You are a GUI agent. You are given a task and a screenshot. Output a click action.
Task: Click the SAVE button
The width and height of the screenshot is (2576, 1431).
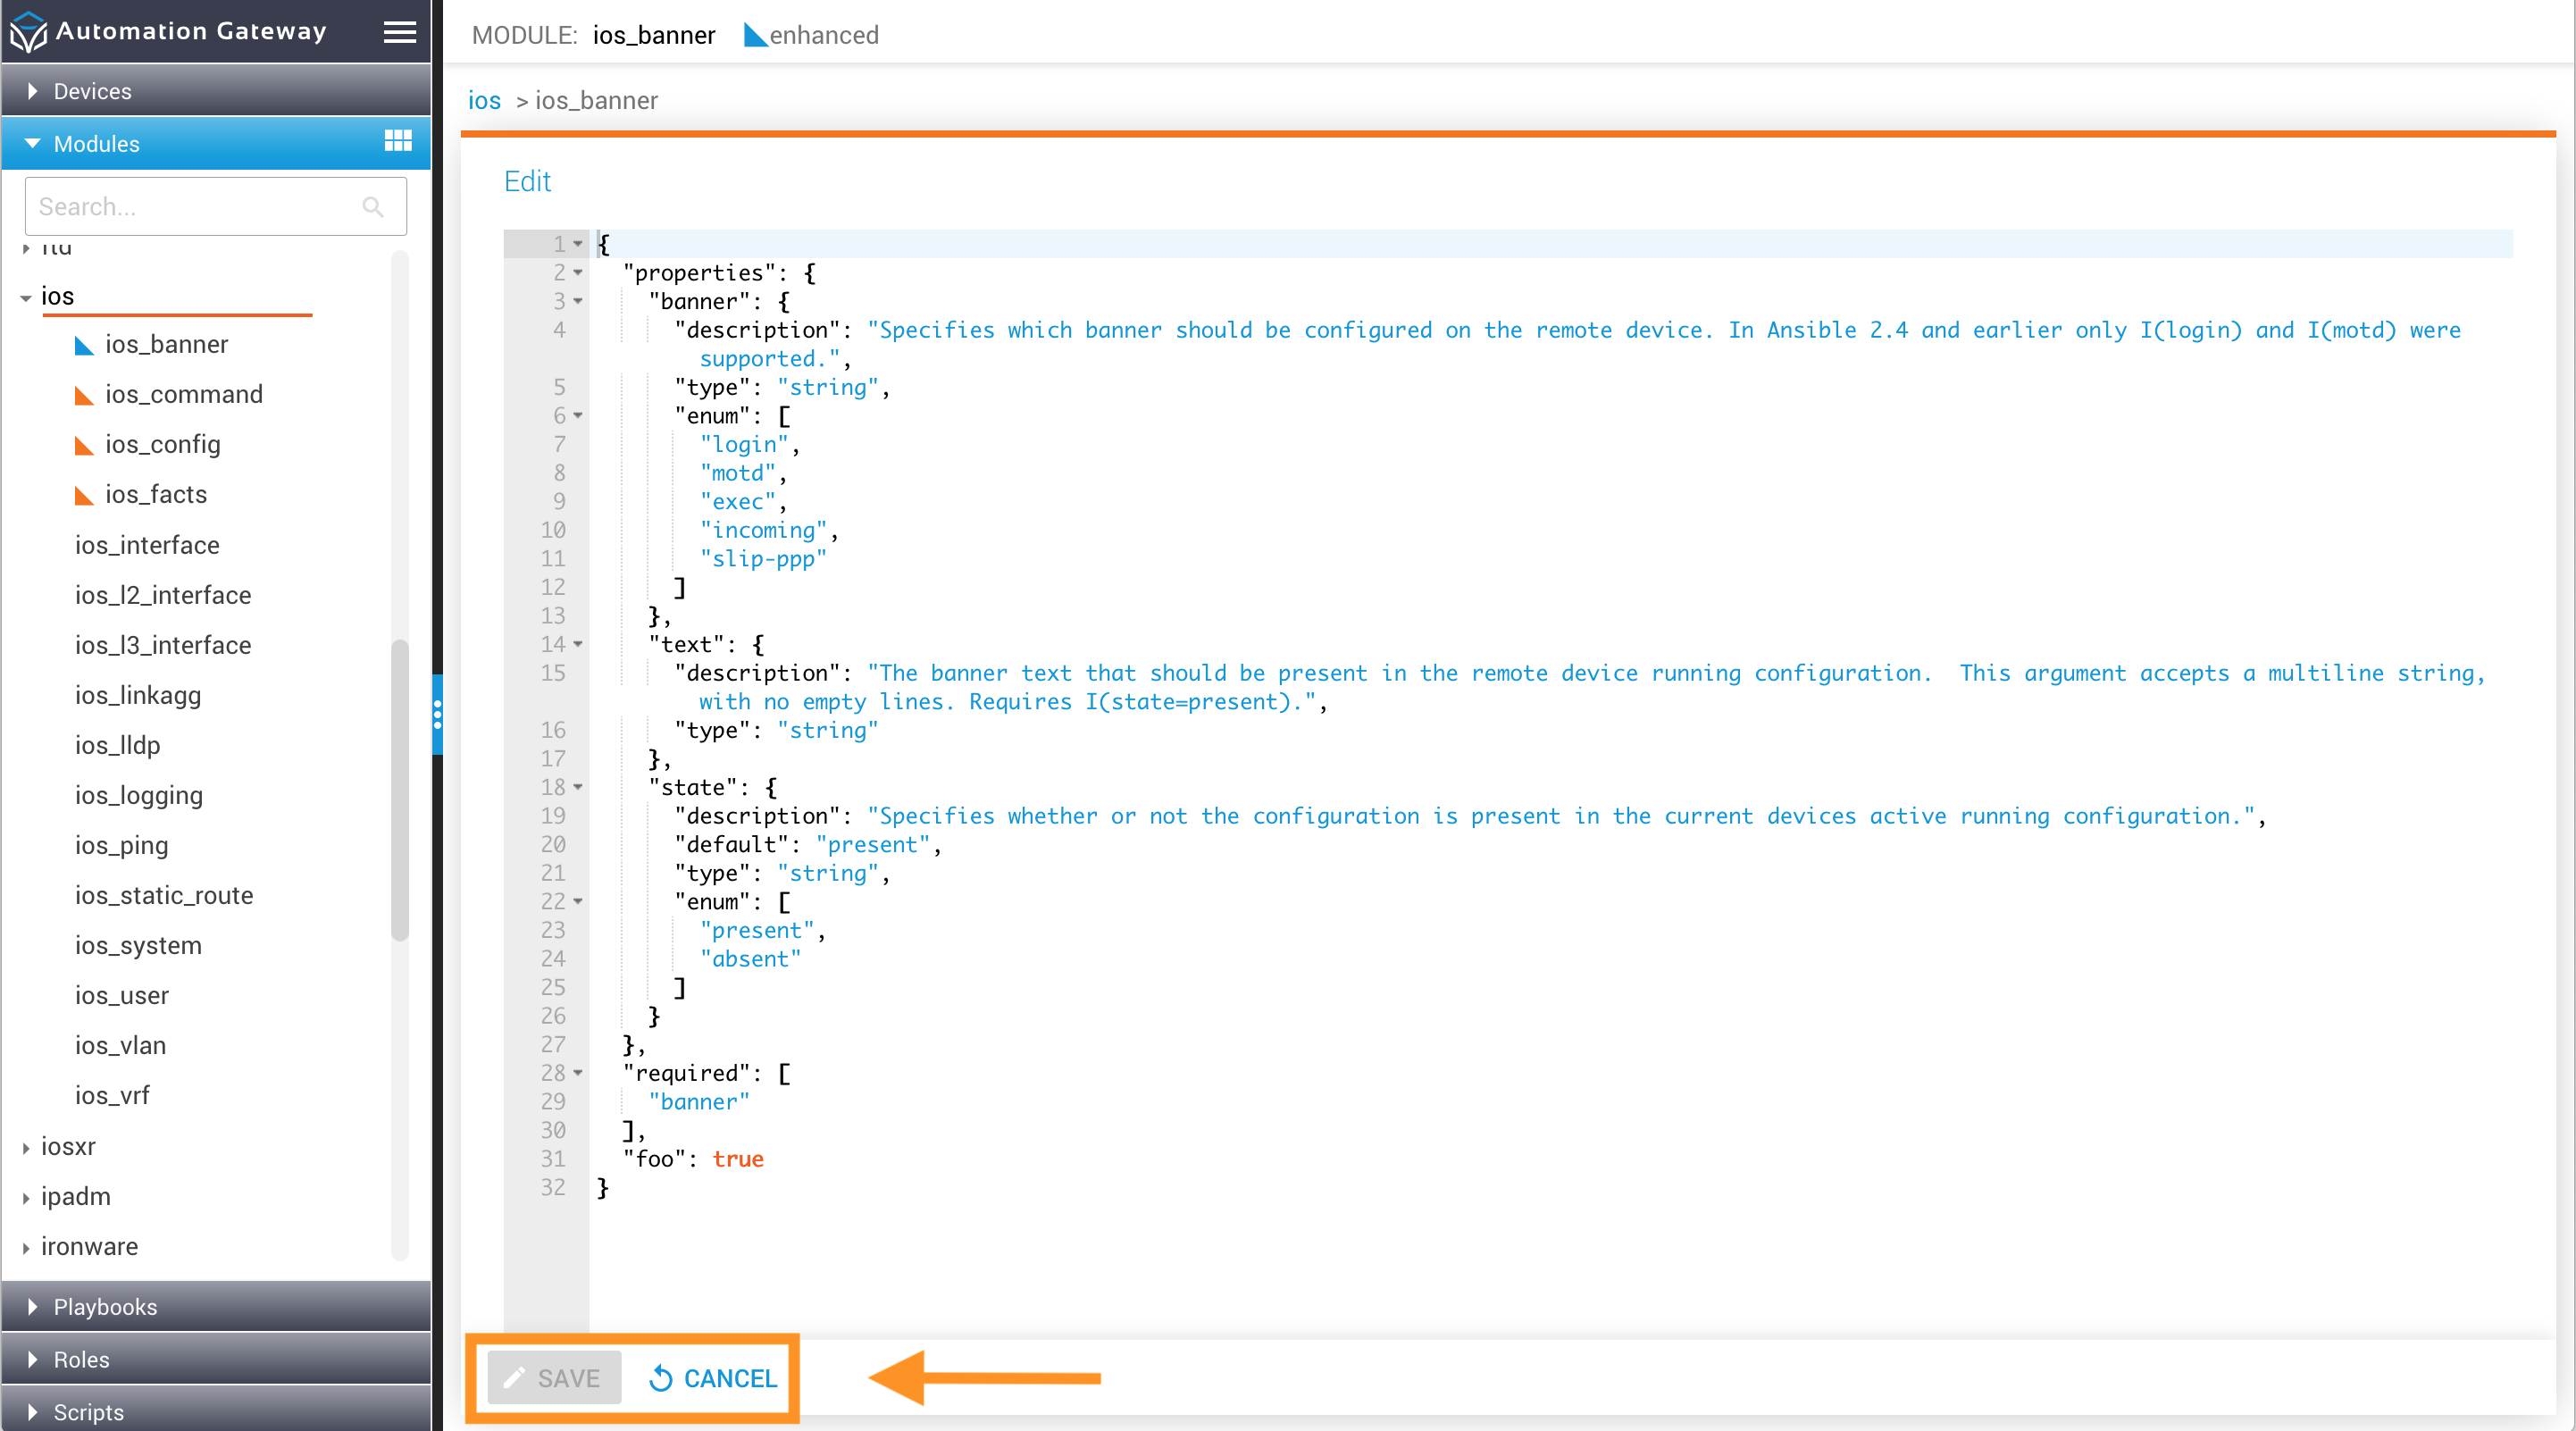click(x=554, y=1378)
